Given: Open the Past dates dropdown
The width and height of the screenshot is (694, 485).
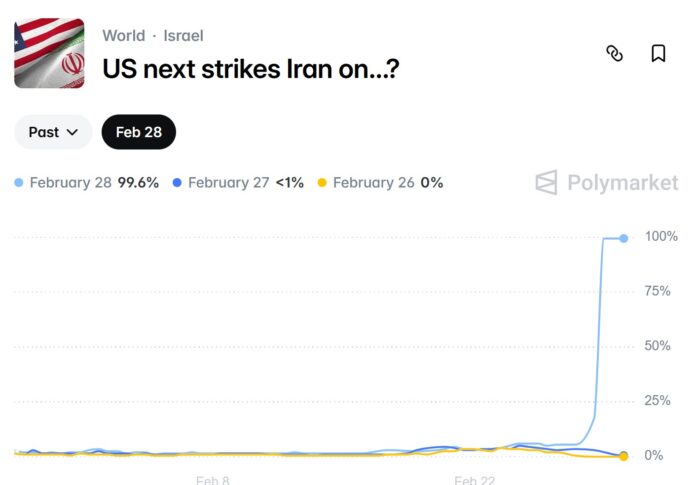Looking at the screenshot, I should click(53, 132).
